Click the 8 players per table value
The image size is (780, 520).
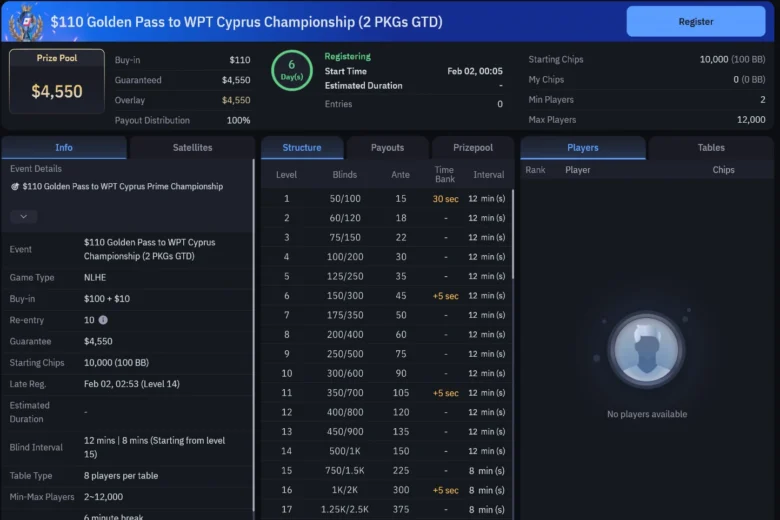121,476
